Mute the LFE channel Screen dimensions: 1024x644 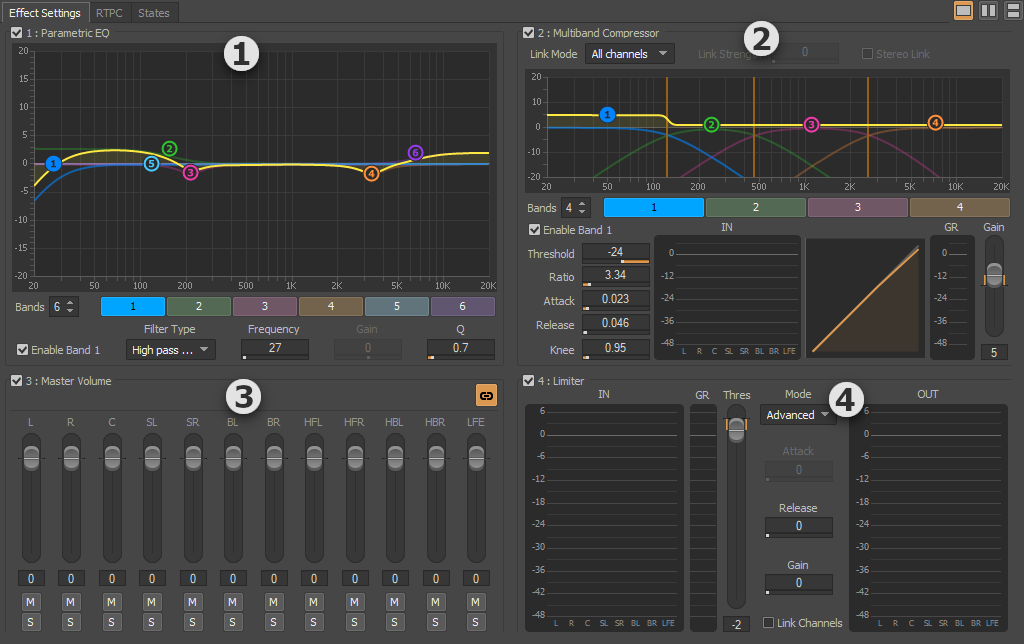pos(475,602)
